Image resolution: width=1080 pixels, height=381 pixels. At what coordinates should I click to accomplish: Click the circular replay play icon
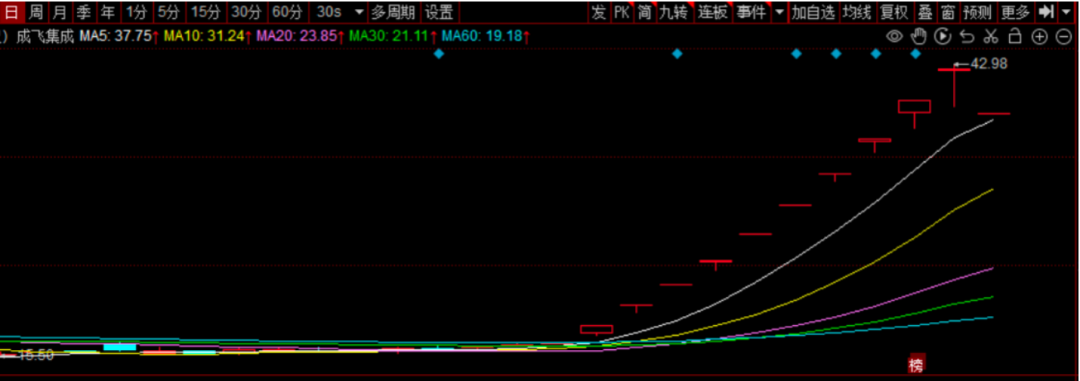(x=942, y=37)
